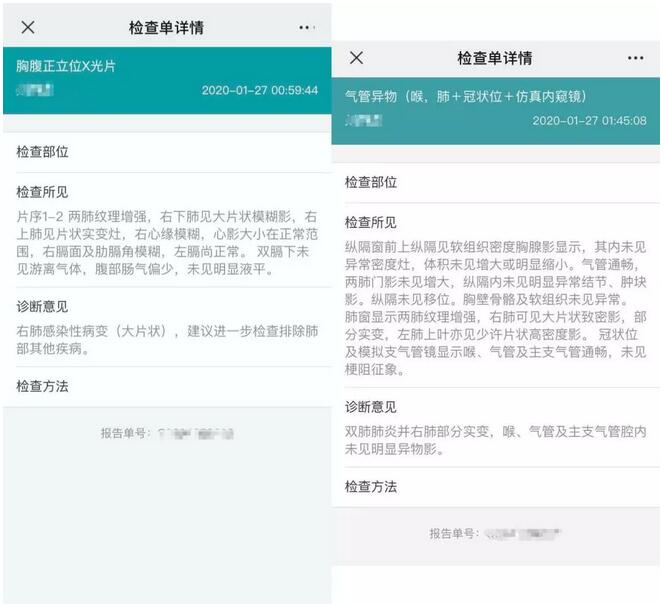The image size is (664, 606).
Task: Click diagnosis text 右肺感染性病变
Action: point(167,340)
